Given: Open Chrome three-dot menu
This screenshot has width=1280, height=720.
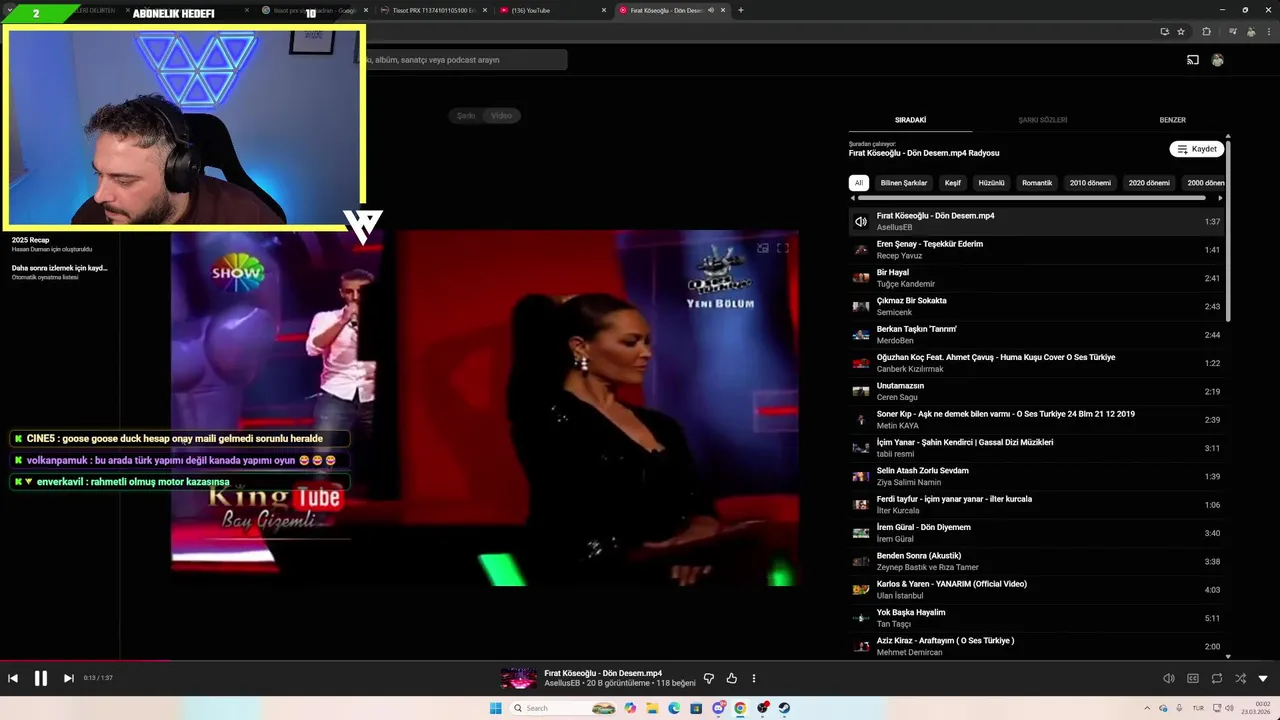Looking at the screenshot, I should 1268,32.
